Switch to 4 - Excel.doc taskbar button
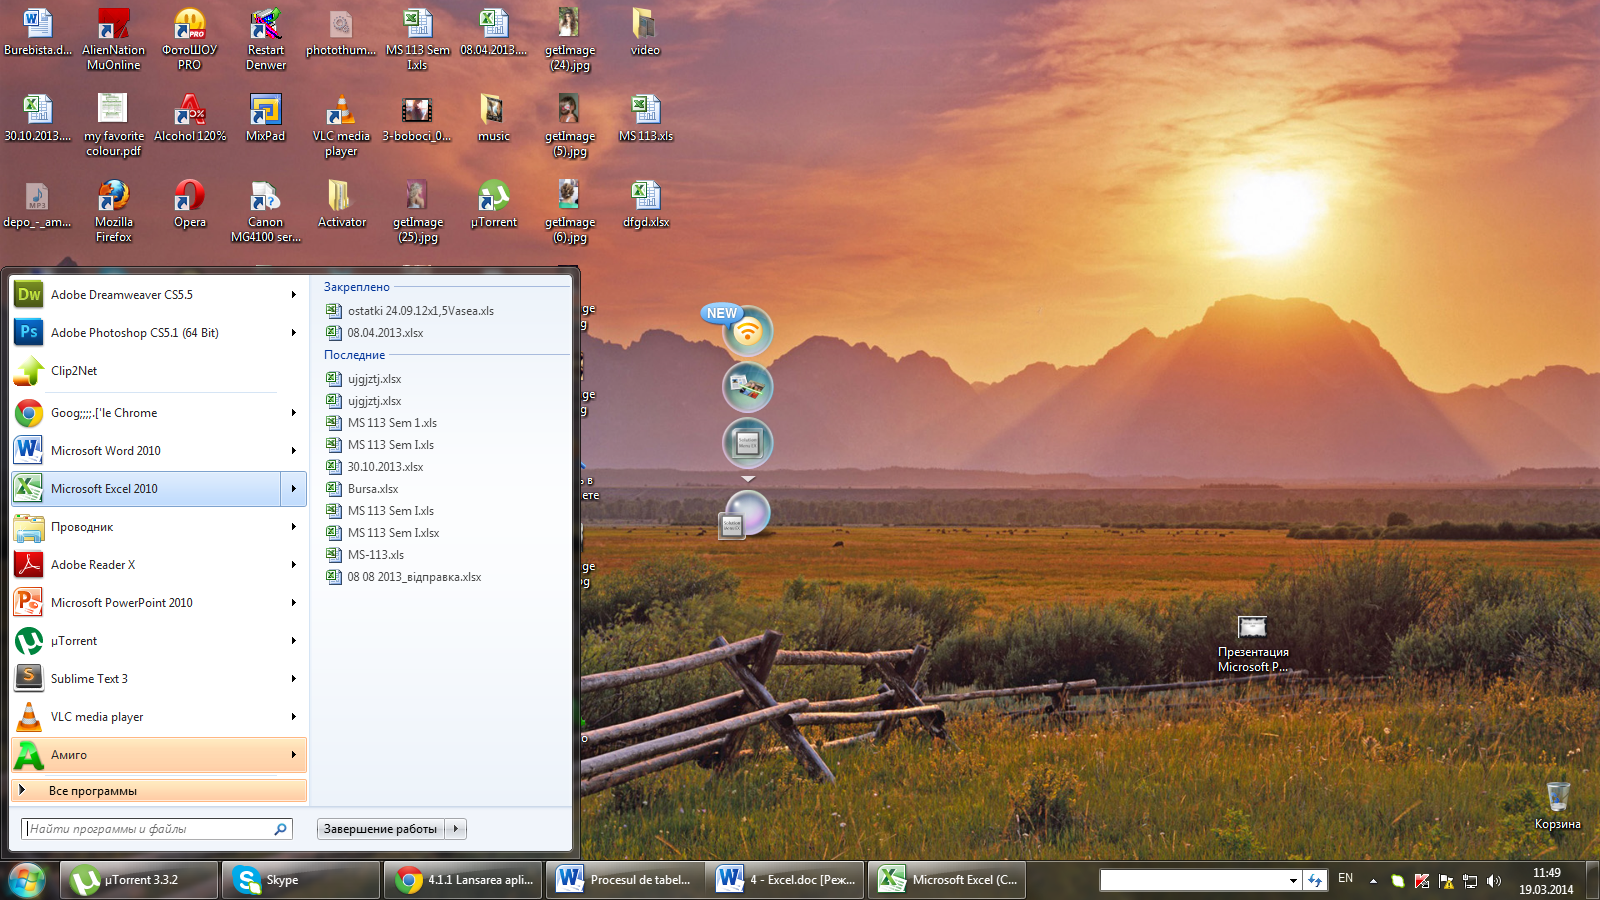The width and height of the screenshot is (1600, 900). (x=786, y=880)
